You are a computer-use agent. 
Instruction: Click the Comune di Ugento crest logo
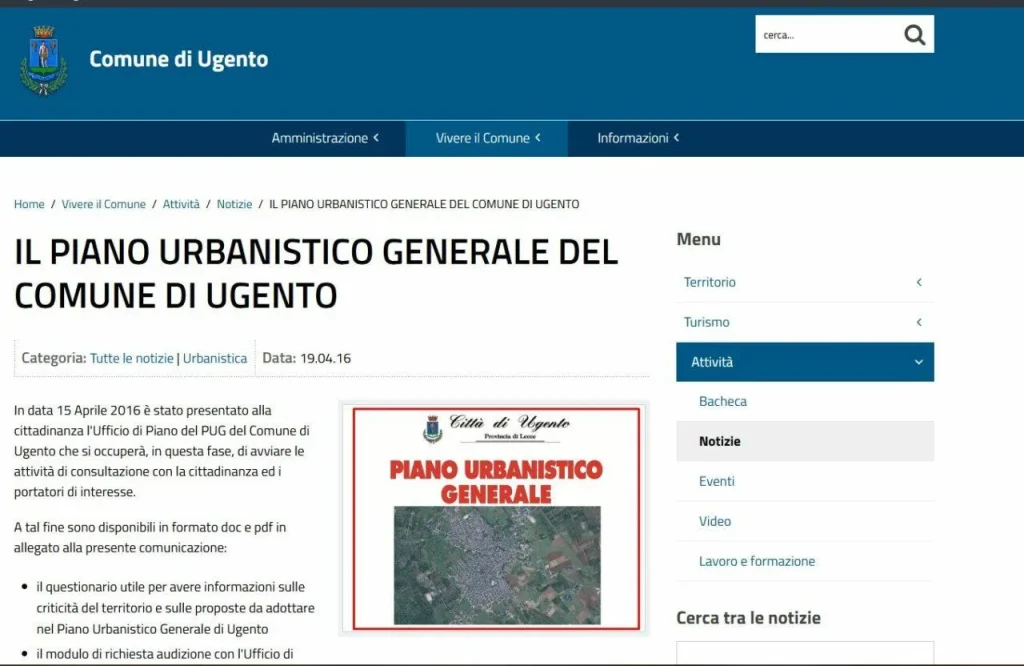pos(44,61)
